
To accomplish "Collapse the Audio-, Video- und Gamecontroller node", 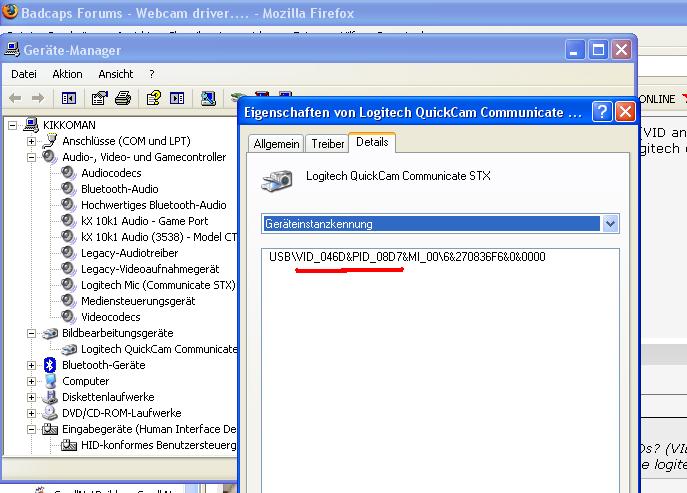I will pyautogui.click(x=32, y=157).
